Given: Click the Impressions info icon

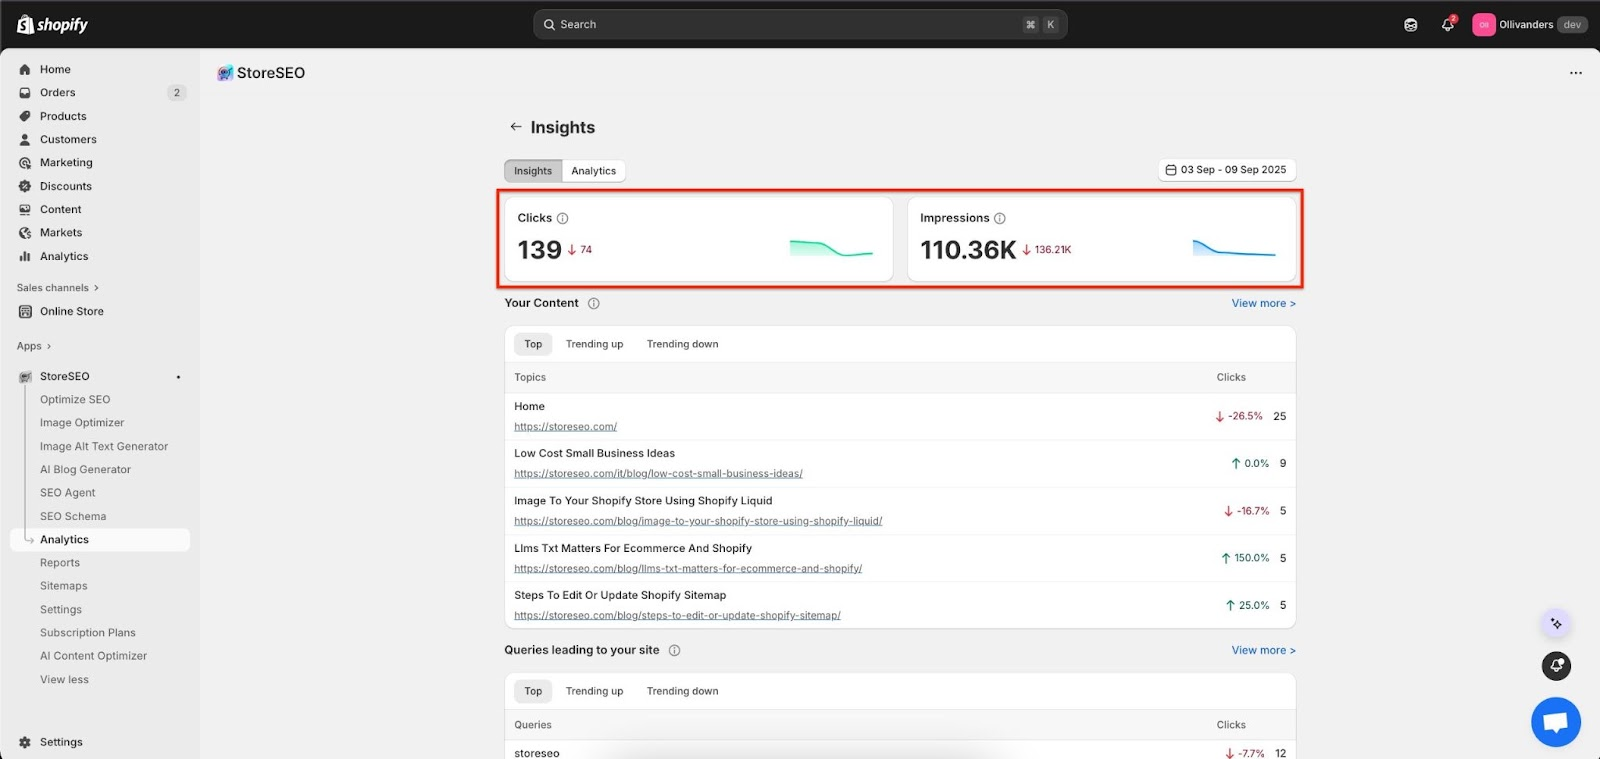Looking at the screenshot, I should 1000,218.
